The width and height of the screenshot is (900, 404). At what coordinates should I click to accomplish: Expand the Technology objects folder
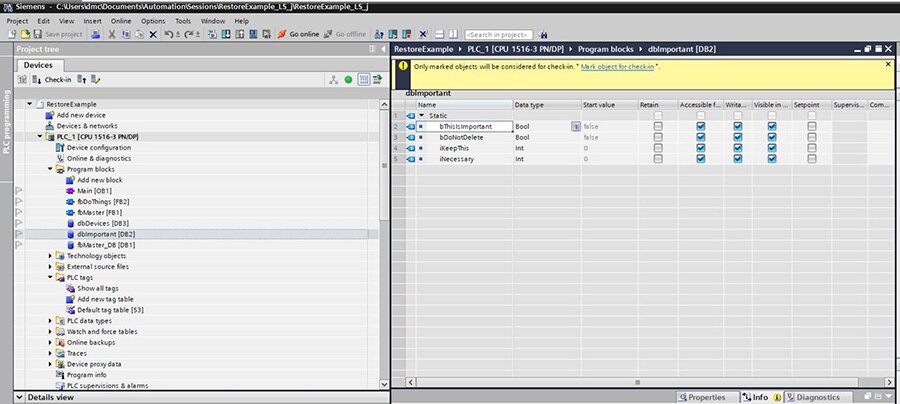[x=50, y=256]
